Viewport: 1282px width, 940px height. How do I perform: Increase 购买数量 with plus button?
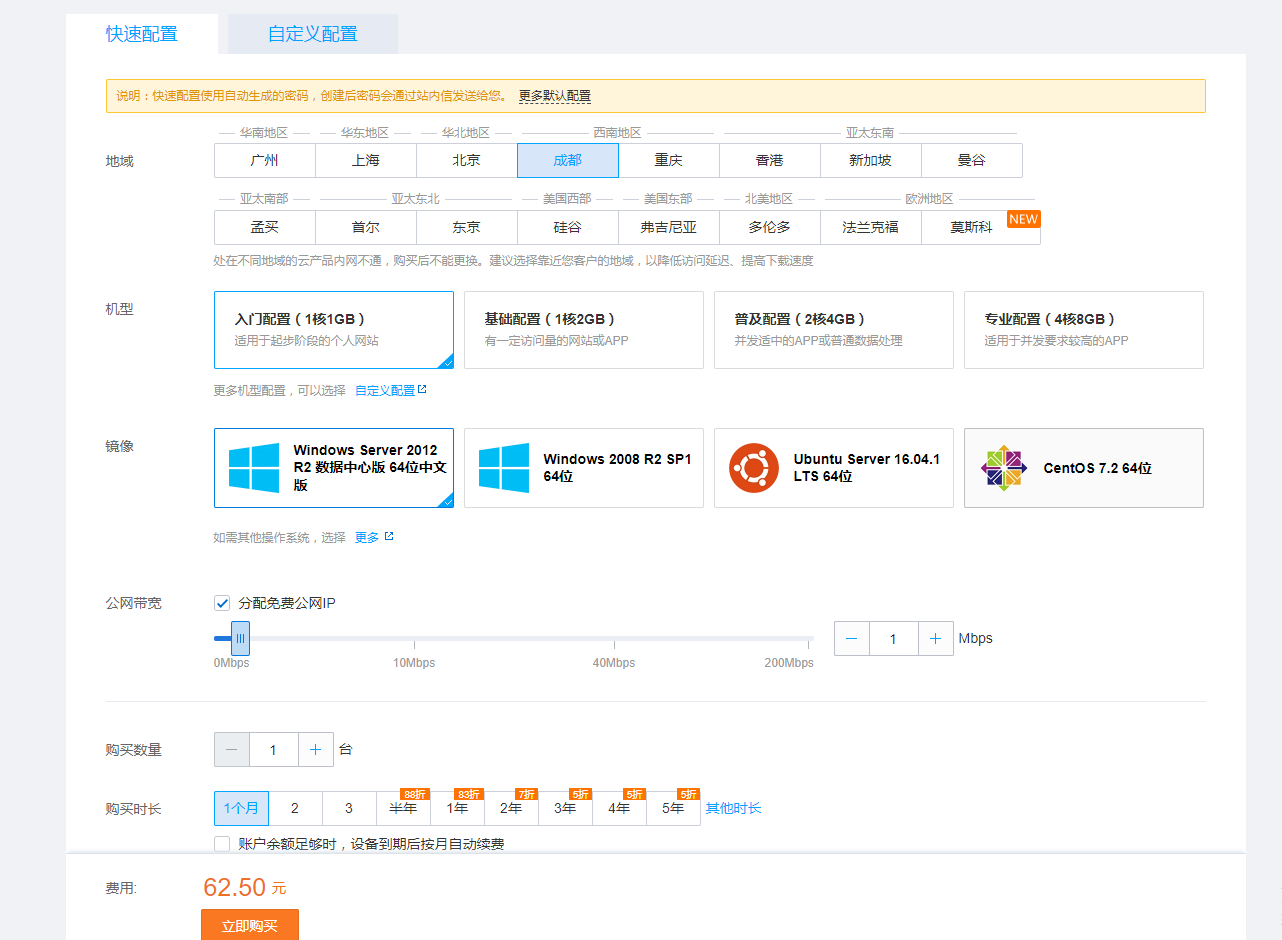pos(315,749)
